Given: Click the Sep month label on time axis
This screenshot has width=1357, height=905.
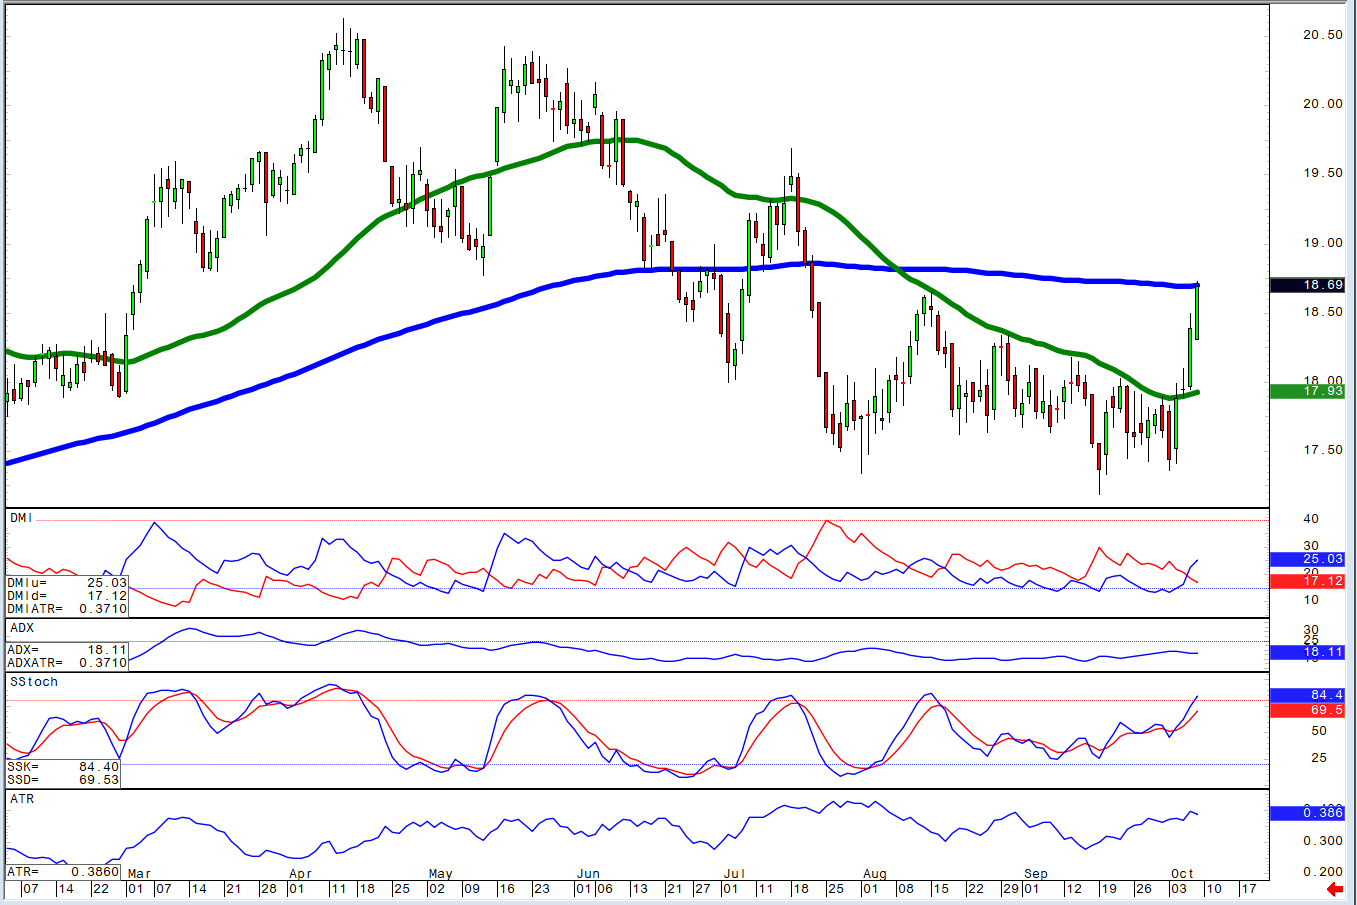Looking at the screenshot, I should point(1036,874).
